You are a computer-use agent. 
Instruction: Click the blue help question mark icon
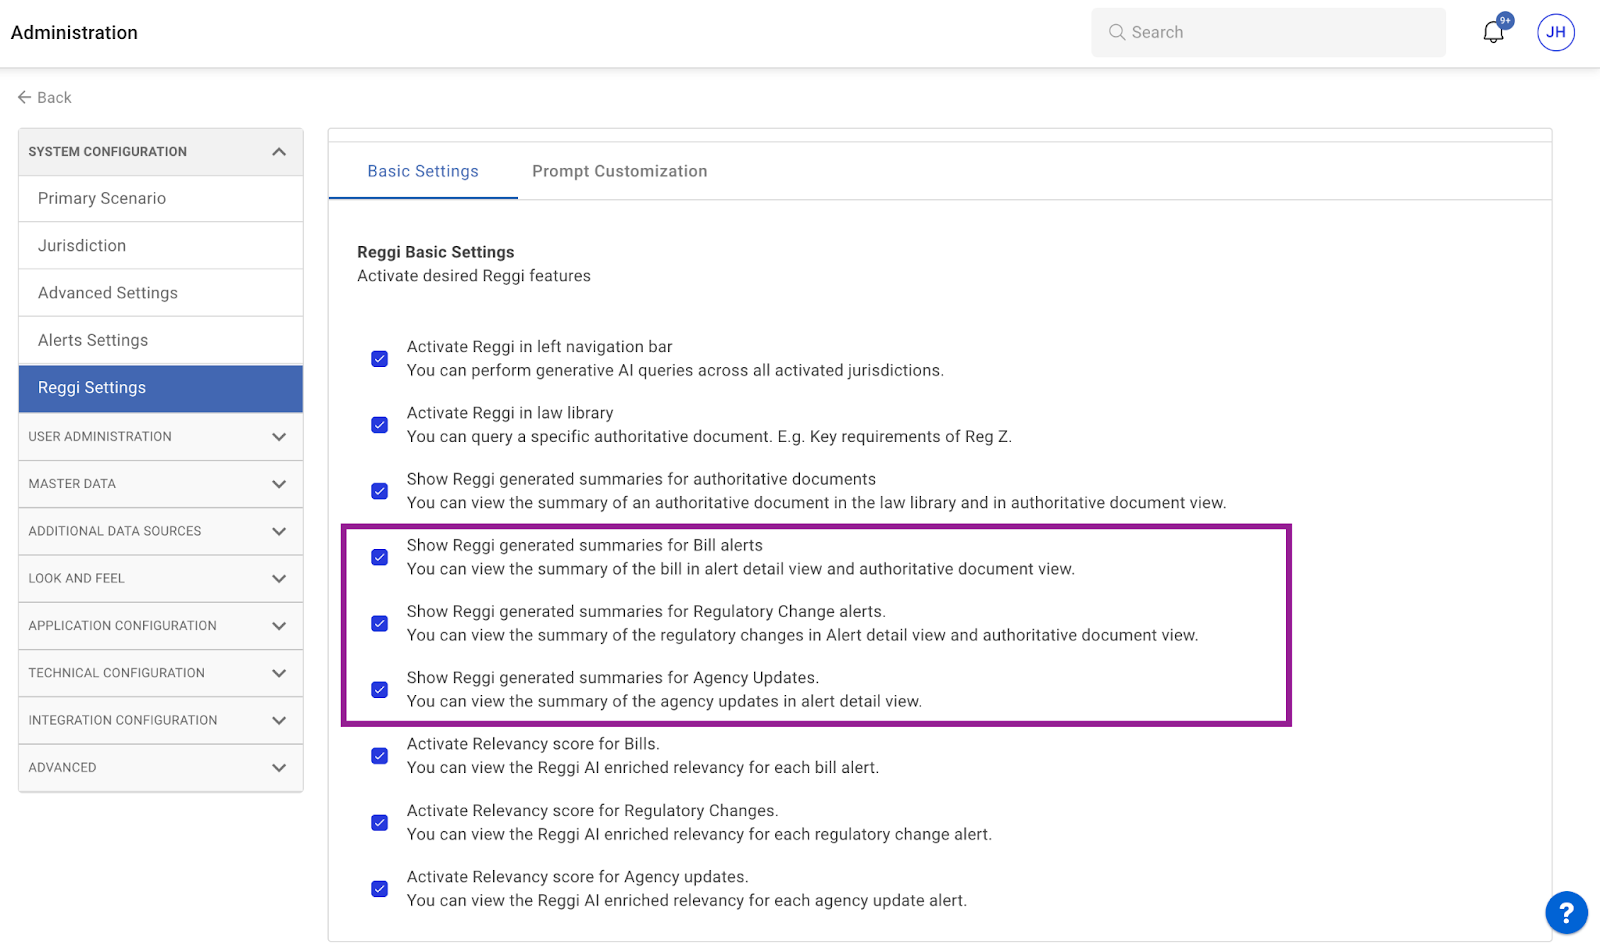pyautogui.click(x=1565, y=912)
